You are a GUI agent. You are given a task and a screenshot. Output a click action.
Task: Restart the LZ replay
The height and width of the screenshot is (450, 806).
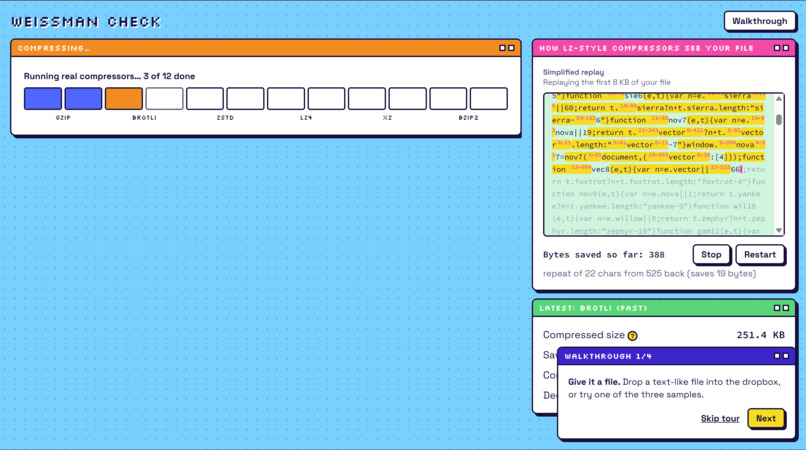point(759,255)
